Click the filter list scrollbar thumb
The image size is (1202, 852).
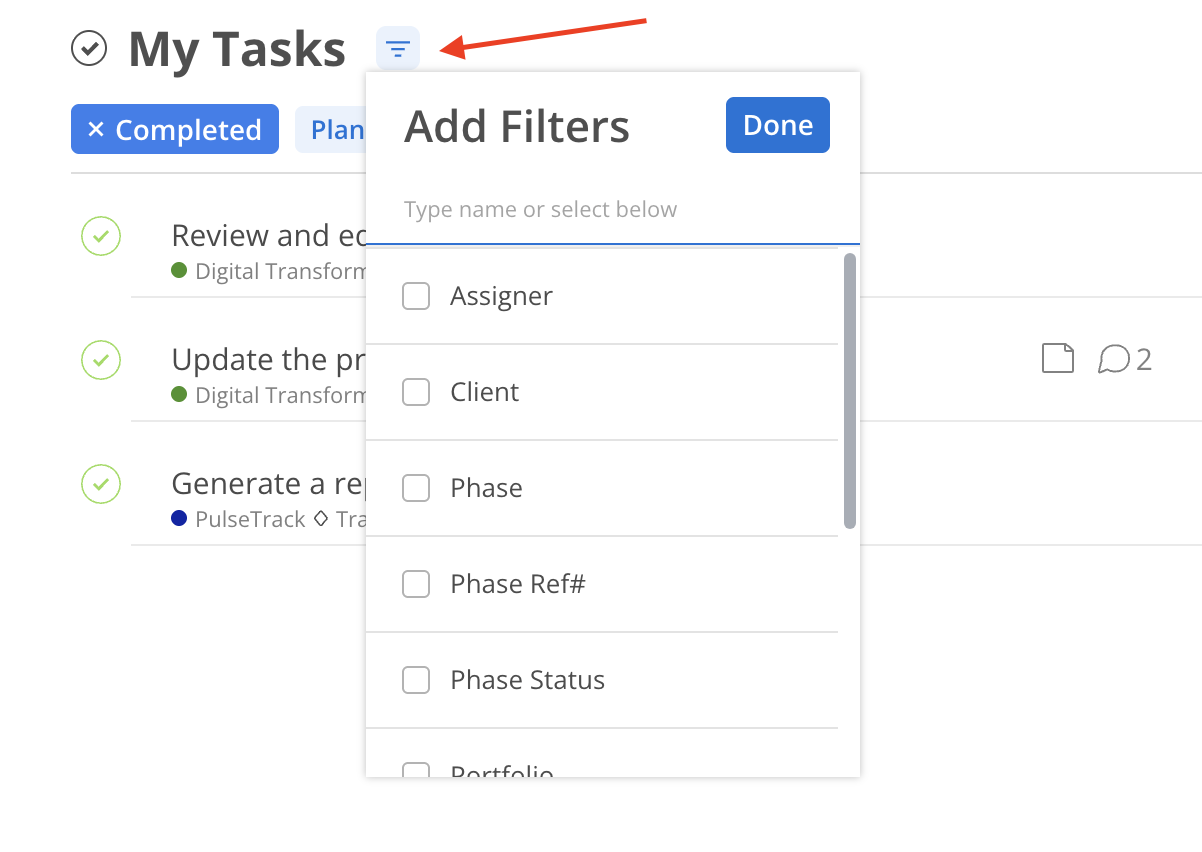coord(850,390)
